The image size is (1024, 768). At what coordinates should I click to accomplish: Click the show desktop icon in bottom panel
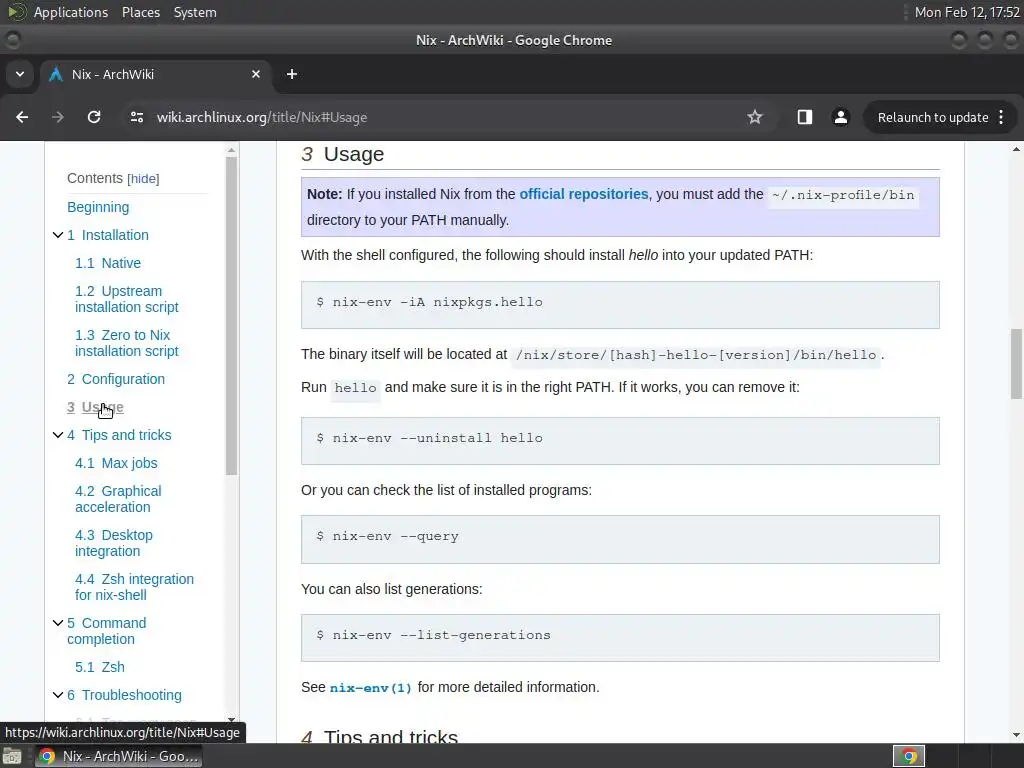[11, 756]
